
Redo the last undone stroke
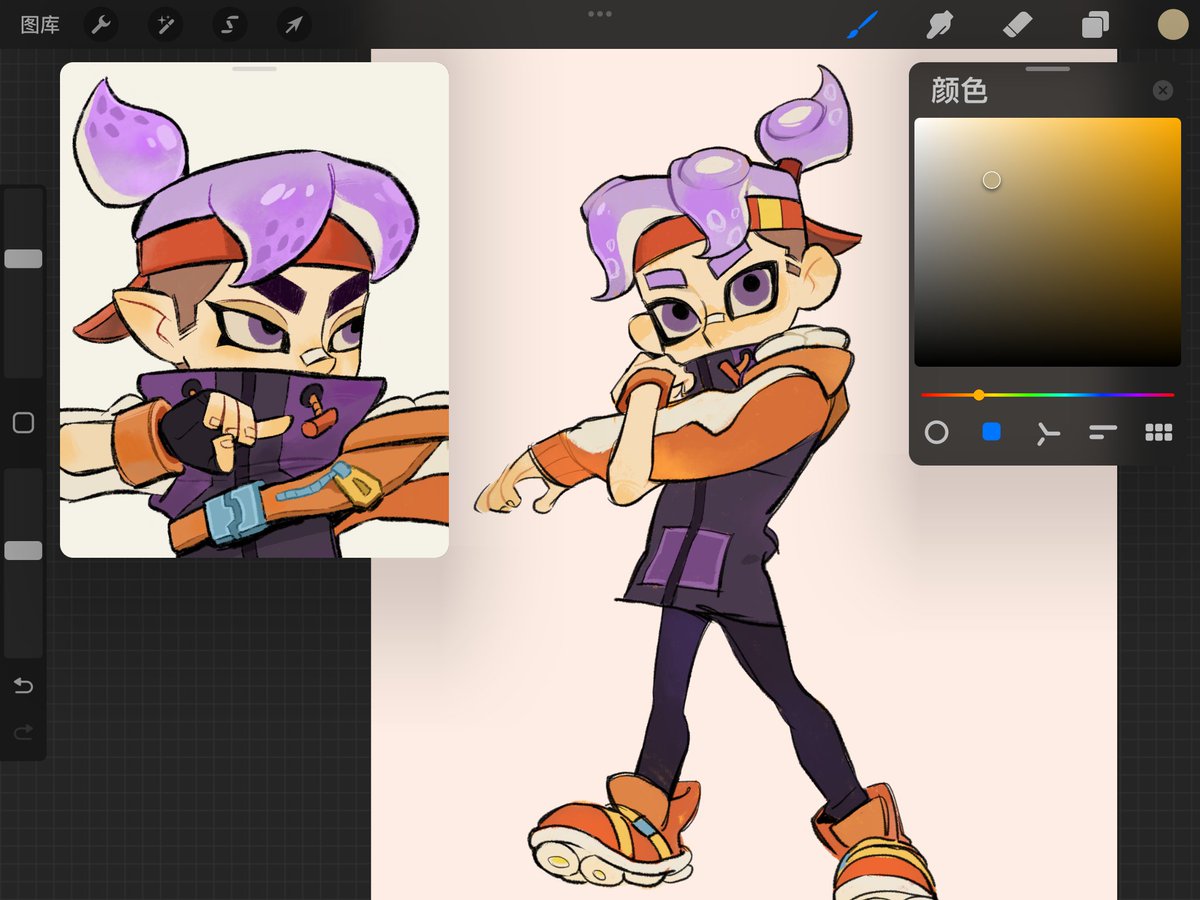(23, 733)
